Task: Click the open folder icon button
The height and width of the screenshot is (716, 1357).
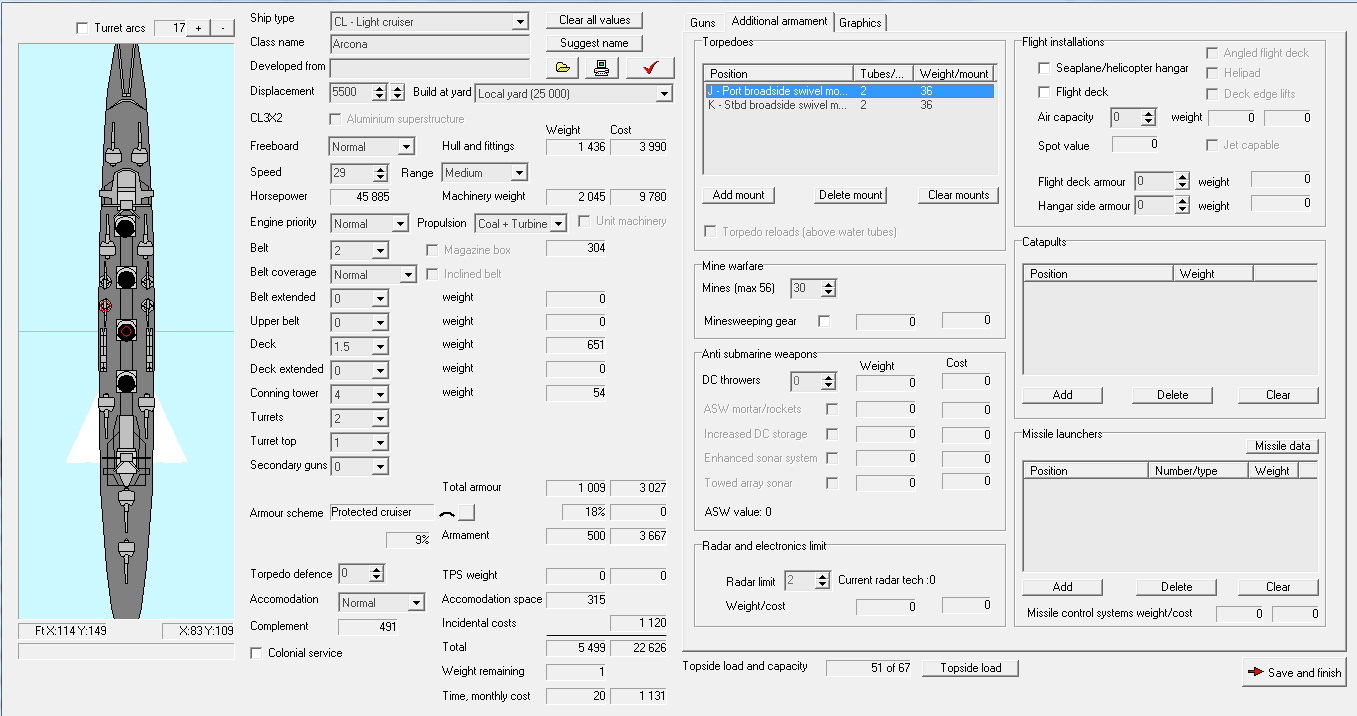Action: 562,68
